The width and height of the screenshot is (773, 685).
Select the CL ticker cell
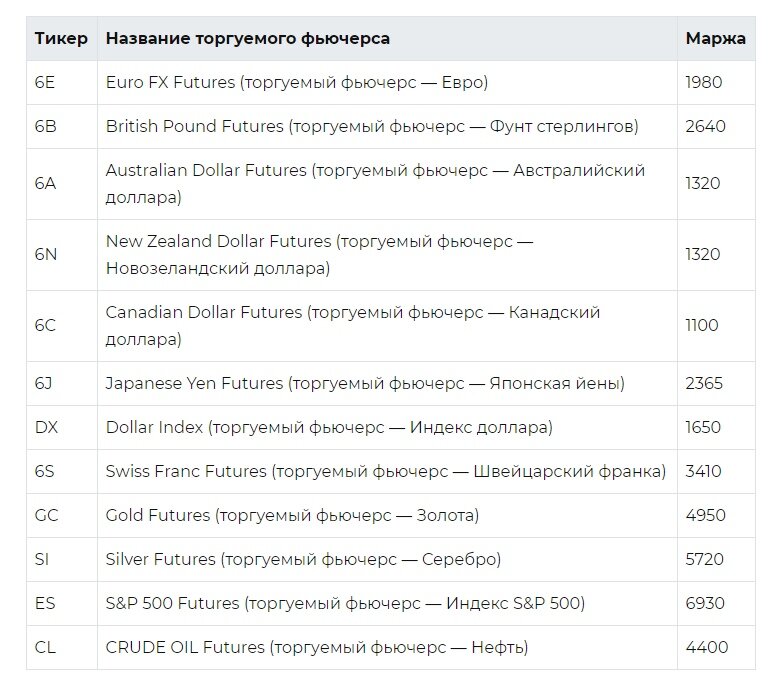46,647
